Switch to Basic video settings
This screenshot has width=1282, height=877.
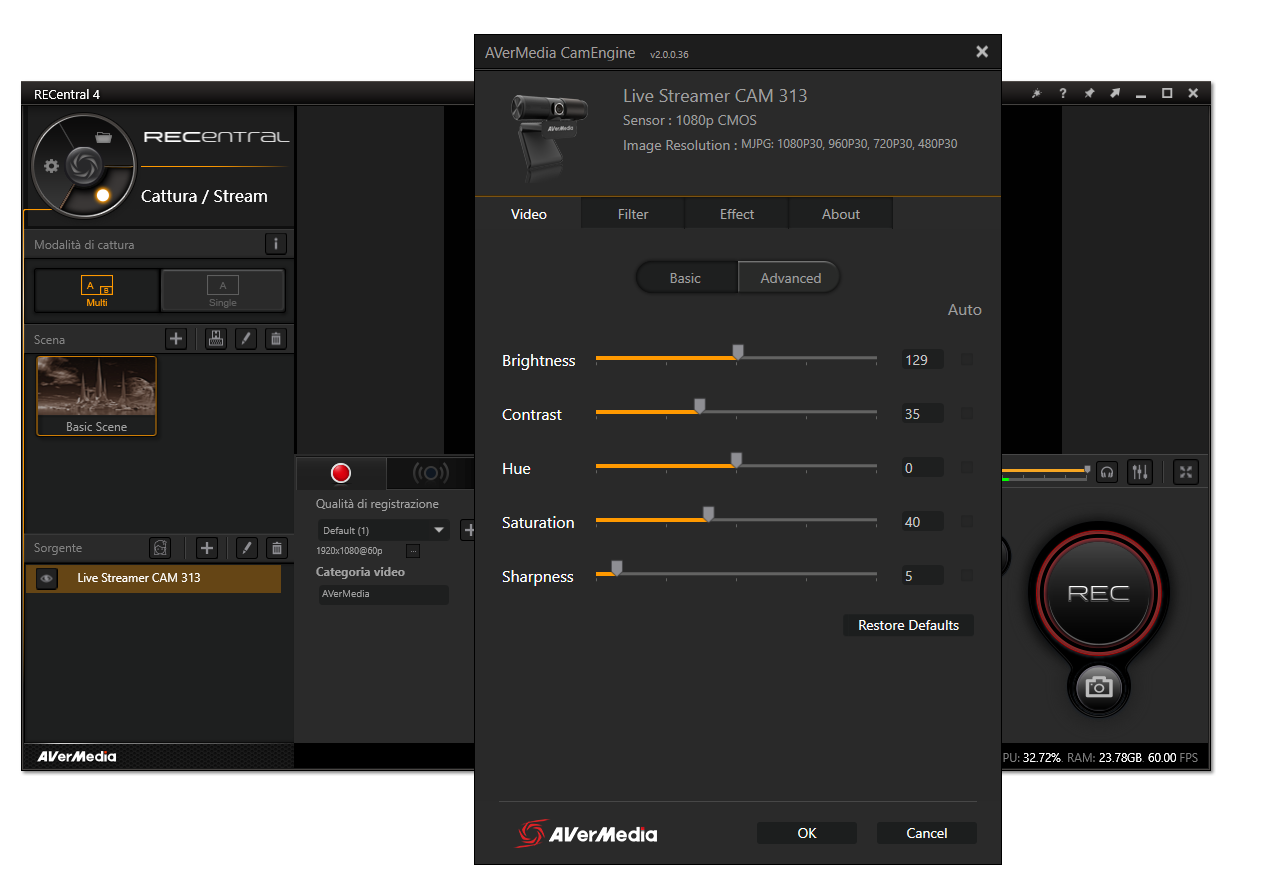[x=686, y=278]
